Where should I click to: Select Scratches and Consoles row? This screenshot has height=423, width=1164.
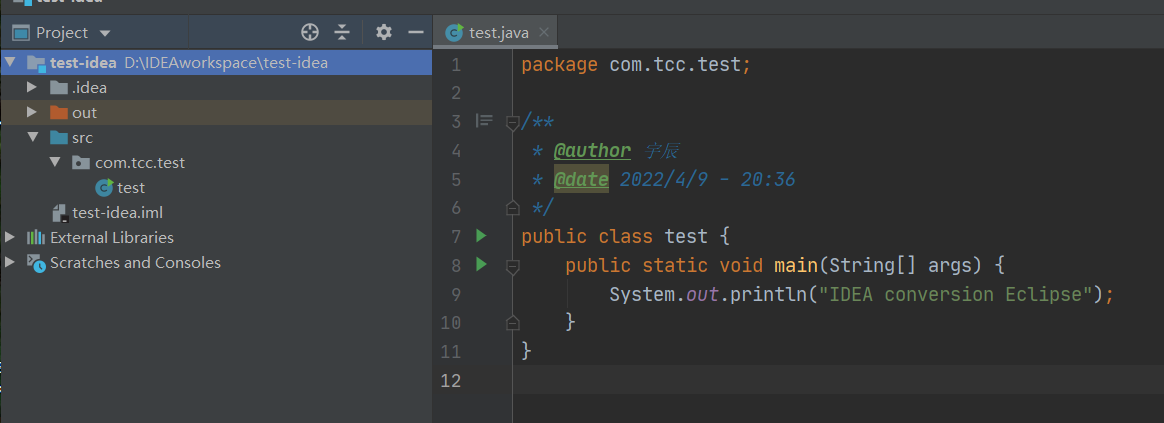click(215, 263)
